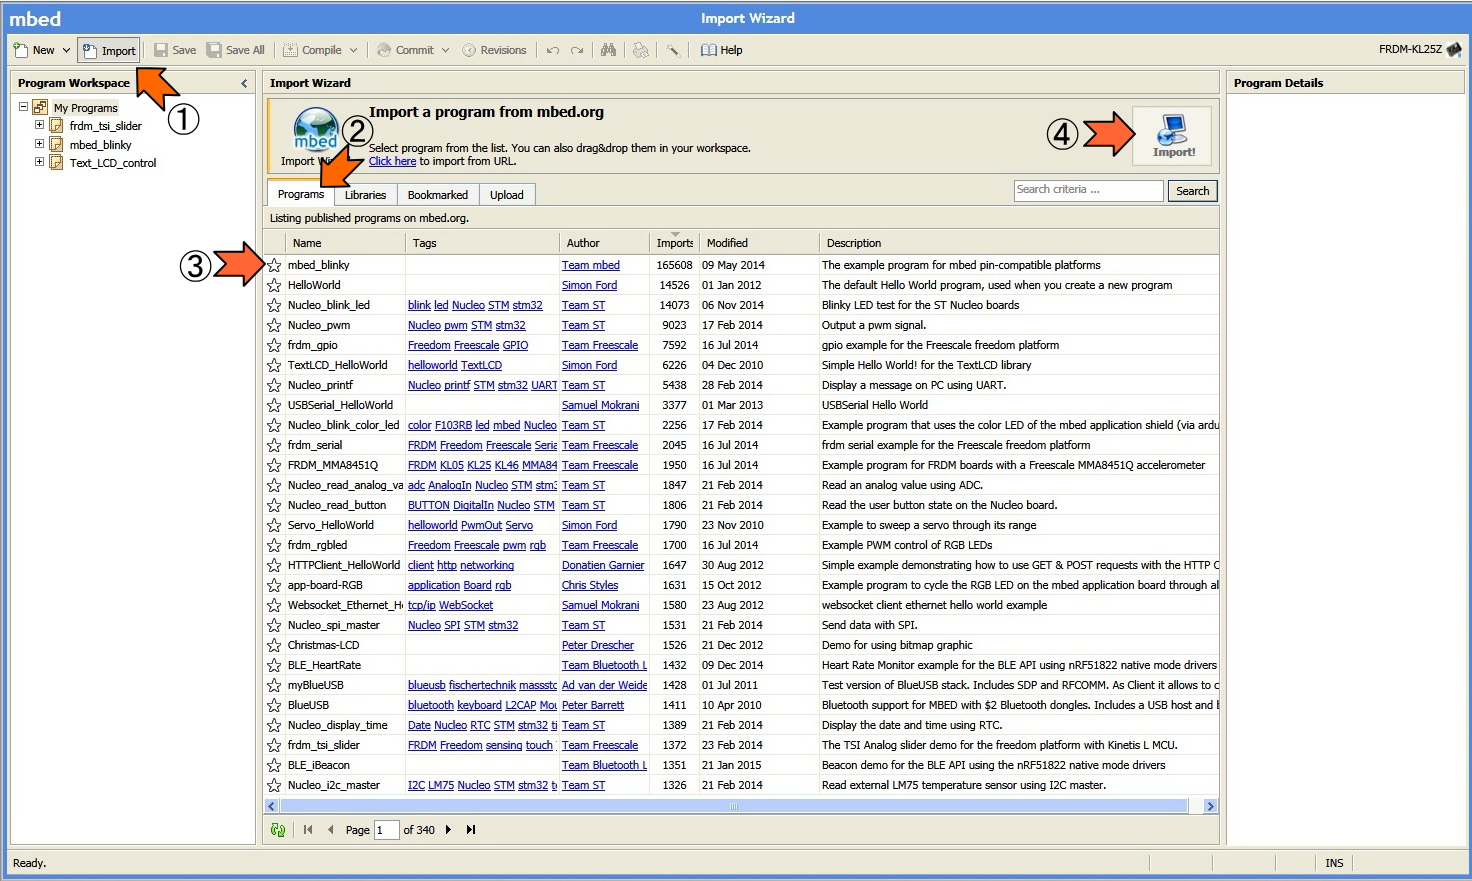Click the Search button

tap(1192, 191)
